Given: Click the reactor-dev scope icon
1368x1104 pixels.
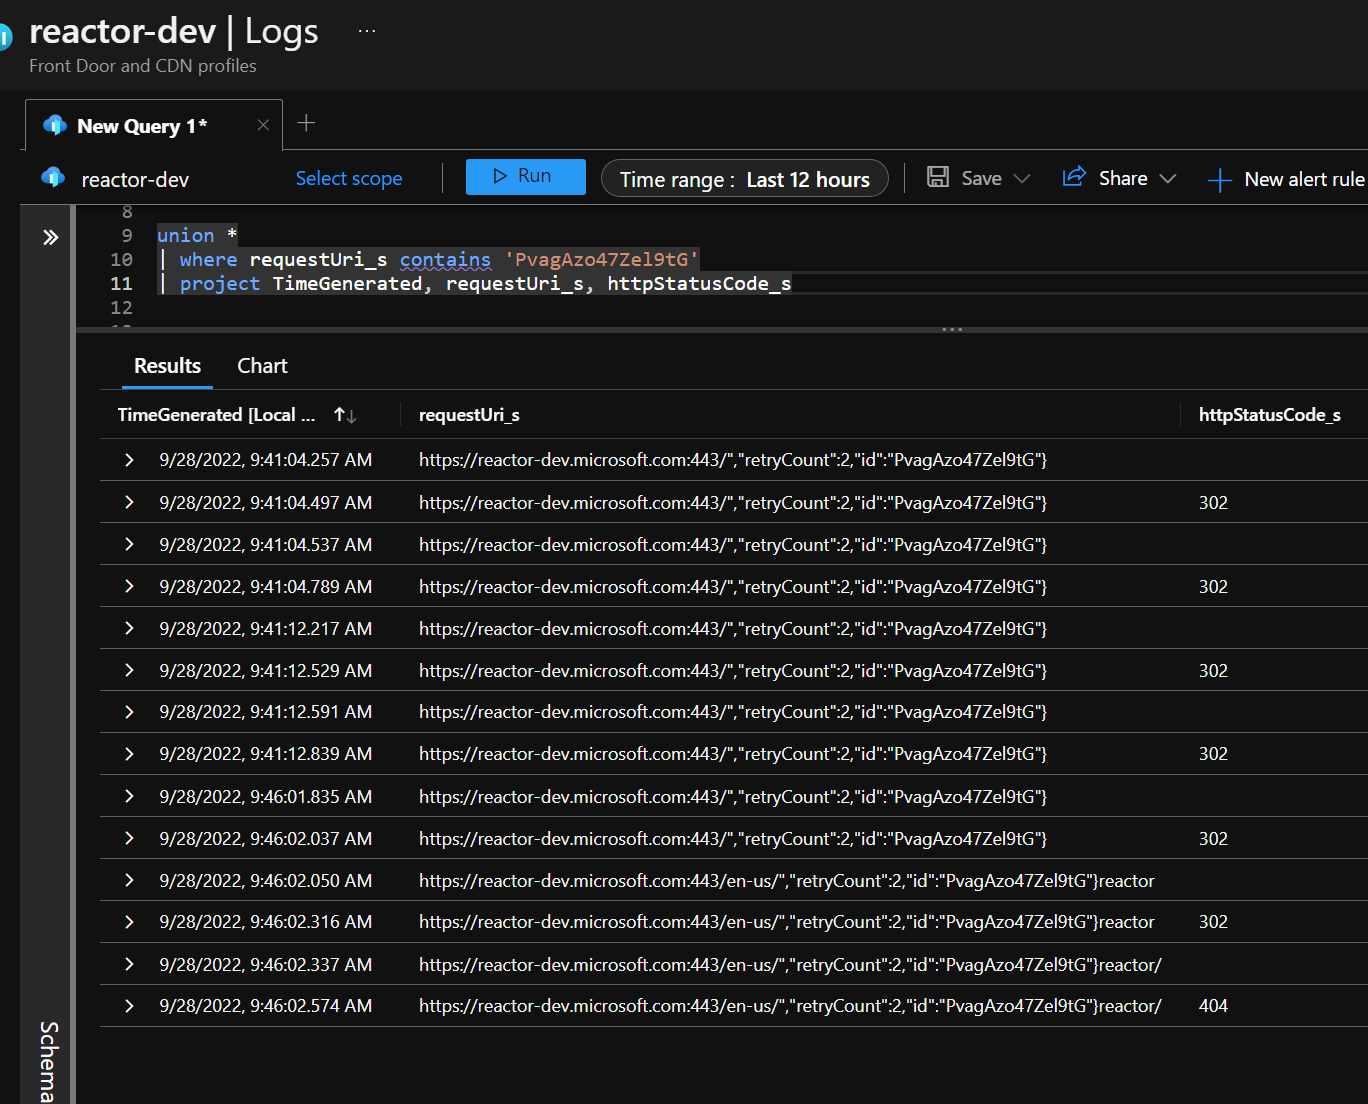Looking at the screenshot, I should (x=54, y=179).
